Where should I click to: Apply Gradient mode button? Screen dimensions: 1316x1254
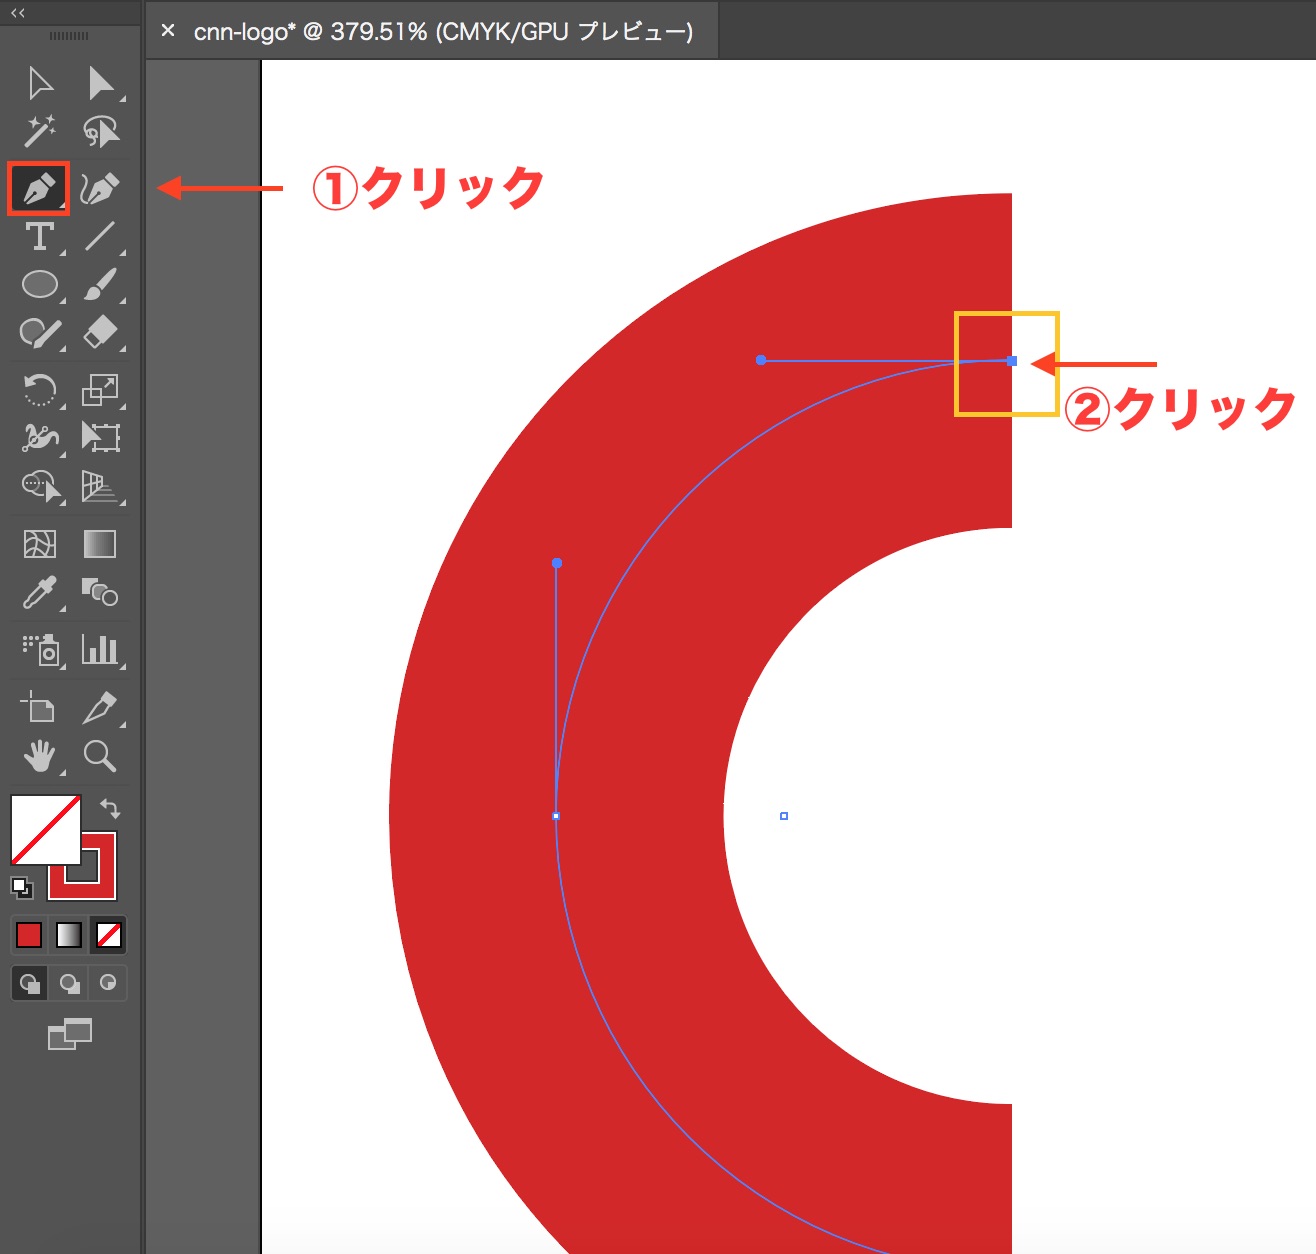coord(69,935)
